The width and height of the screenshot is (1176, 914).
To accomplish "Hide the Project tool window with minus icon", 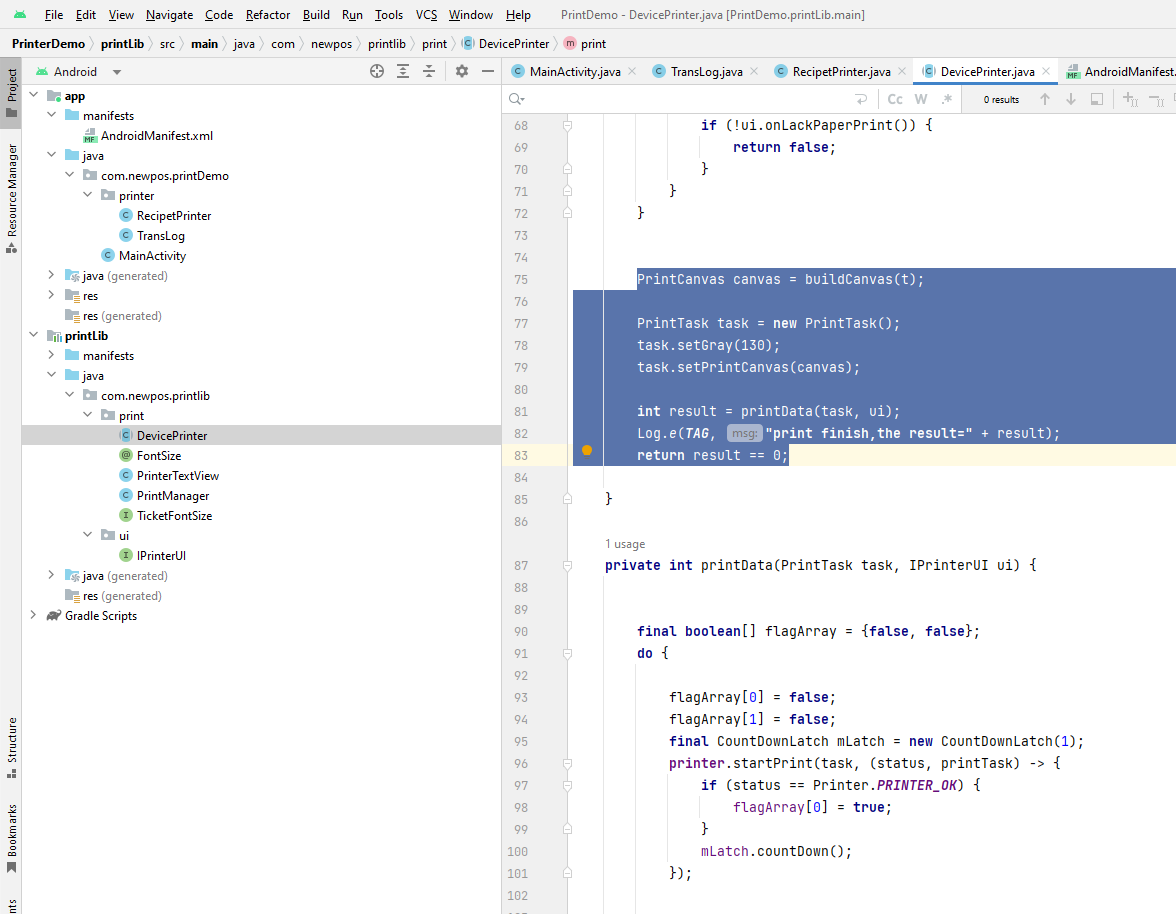I will (488, 71).
